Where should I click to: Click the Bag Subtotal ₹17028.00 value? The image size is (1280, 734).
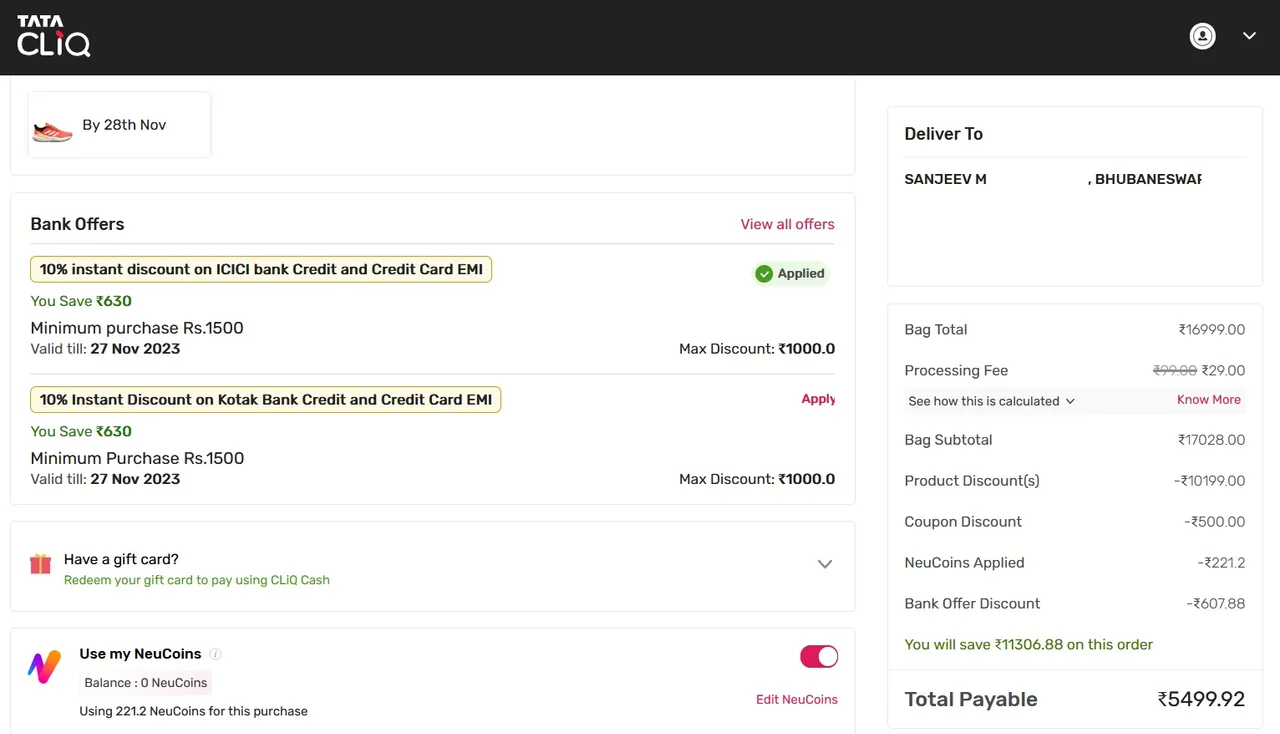[x=1212, y=440]
